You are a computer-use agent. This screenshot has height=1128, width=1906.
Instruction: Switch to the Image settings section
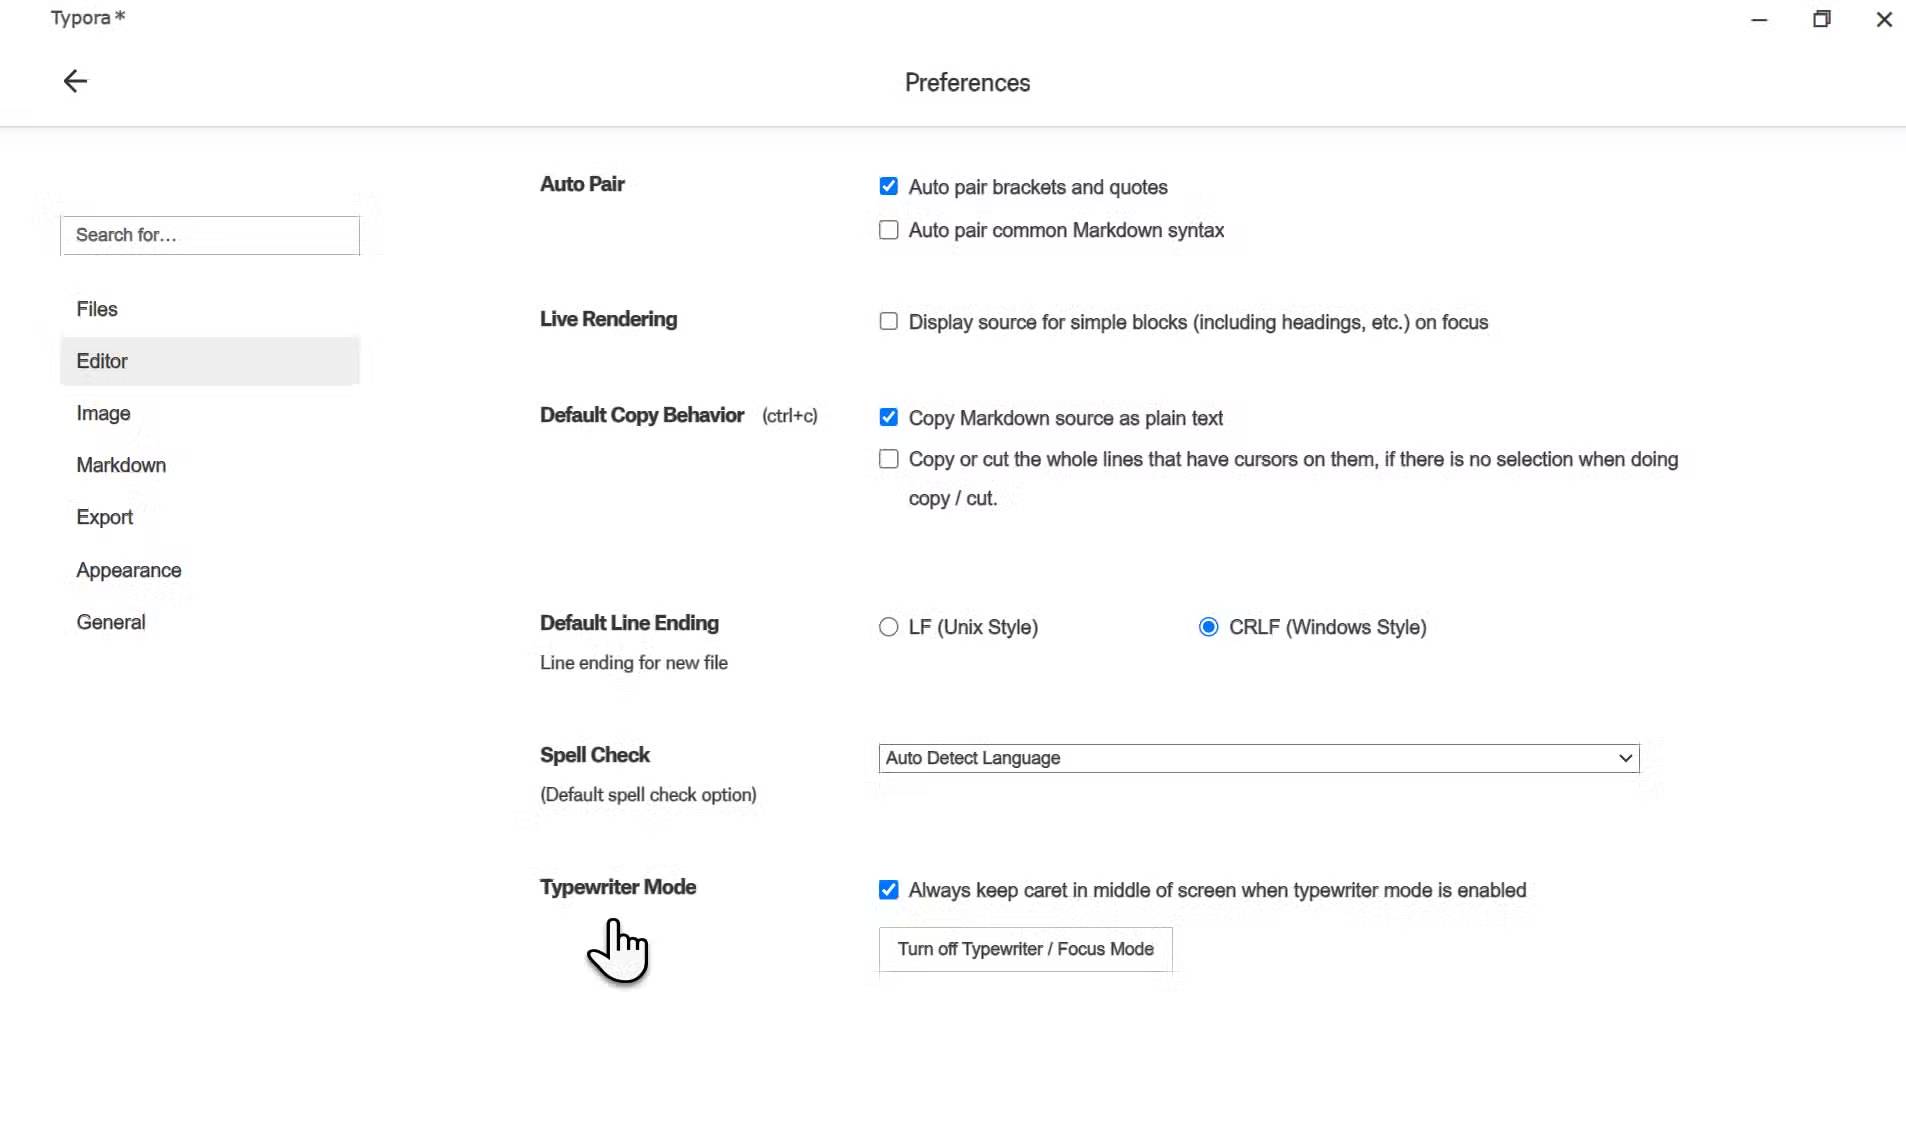[x=103, y=413]
